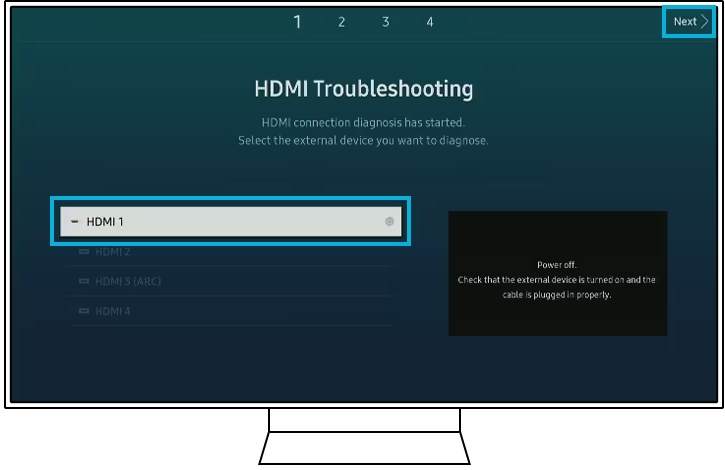Toggle the radio indicator on HDMI 1 row
This screenshot has height=470, width=725.
389,221
